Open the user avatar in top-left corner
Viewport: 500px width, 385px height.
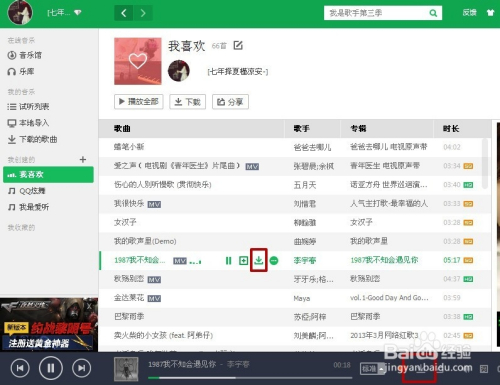coord(20,13)
